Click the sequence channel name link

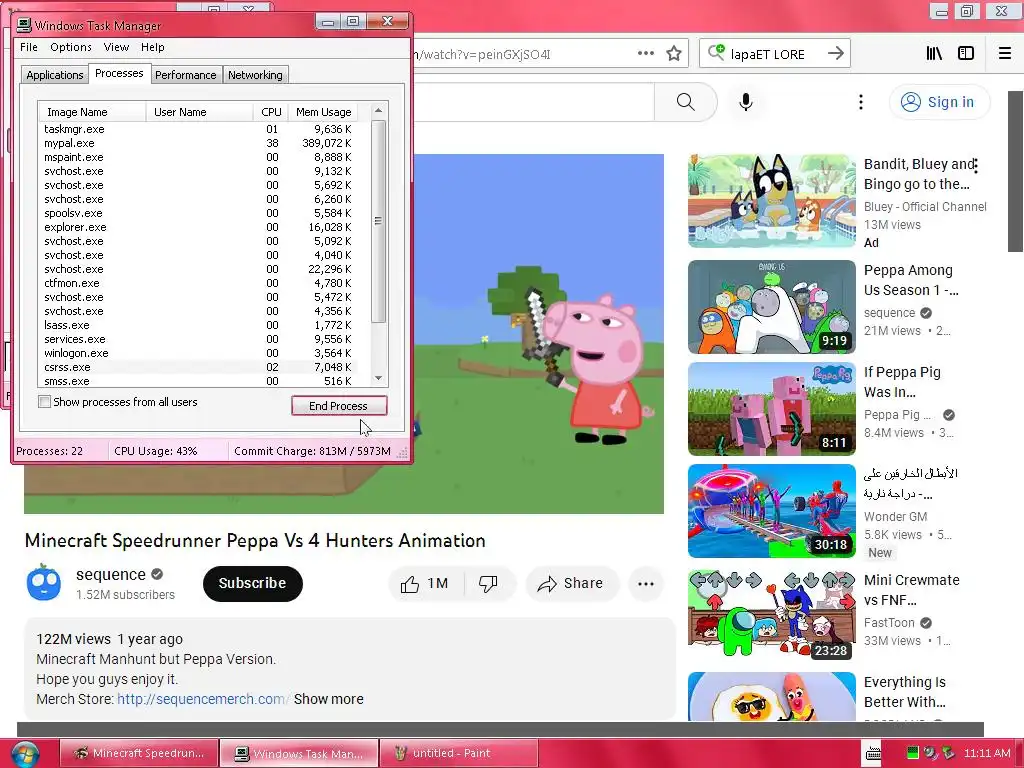(110, 574)
